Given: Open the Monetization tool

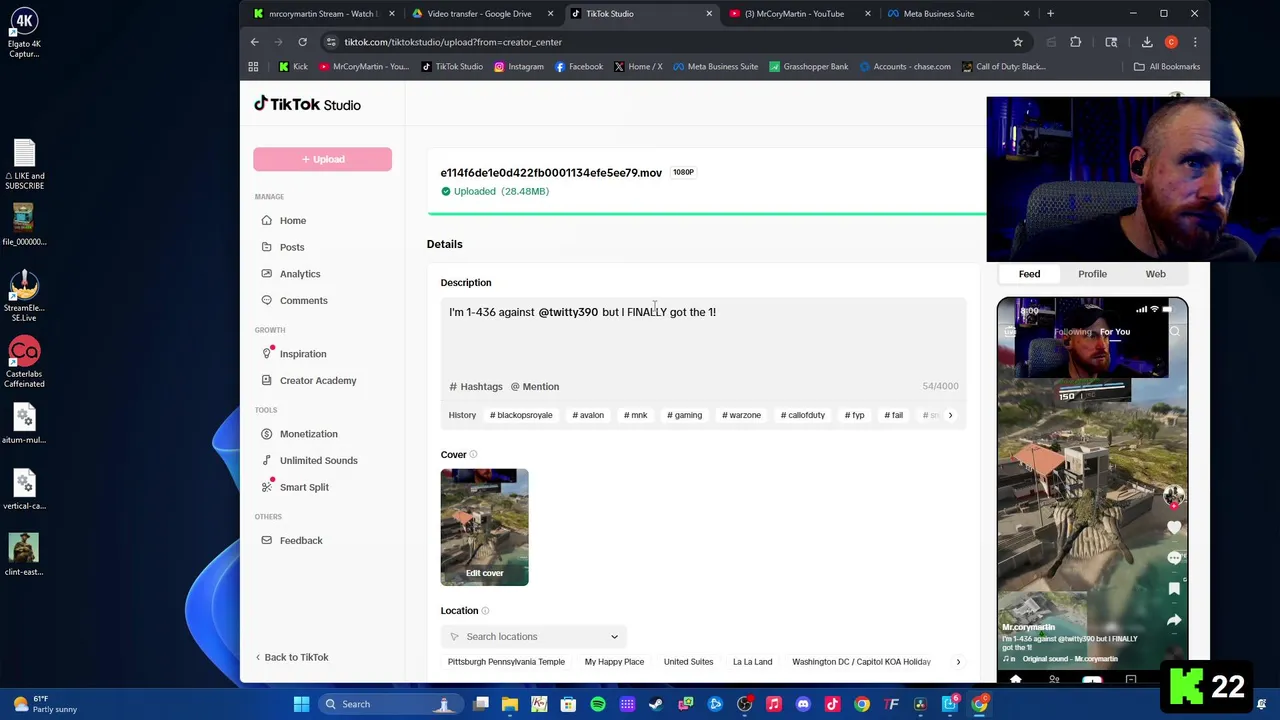Looking at the screenshot, I should point(299,434).
